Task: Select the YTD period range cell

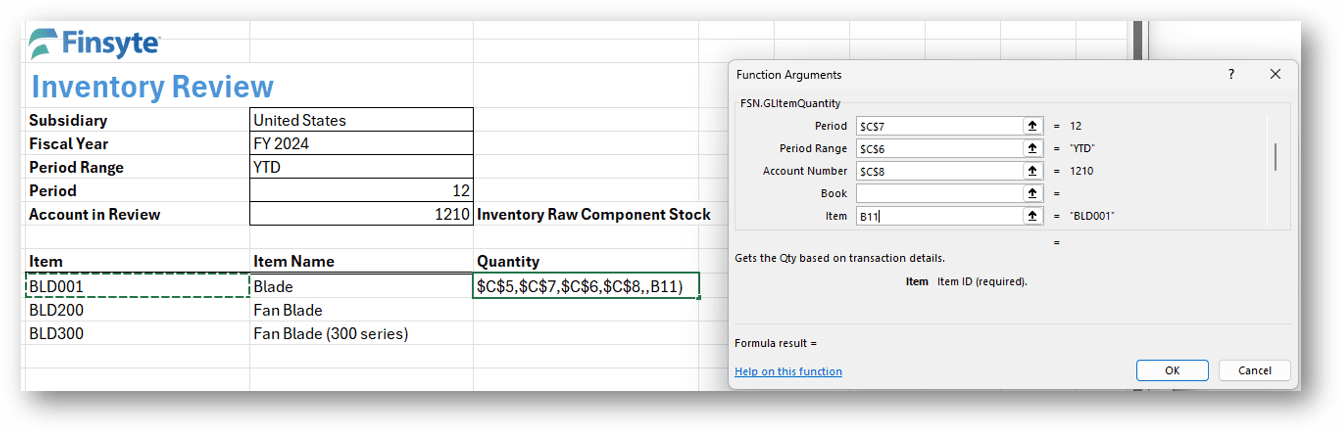Action: 361,167
